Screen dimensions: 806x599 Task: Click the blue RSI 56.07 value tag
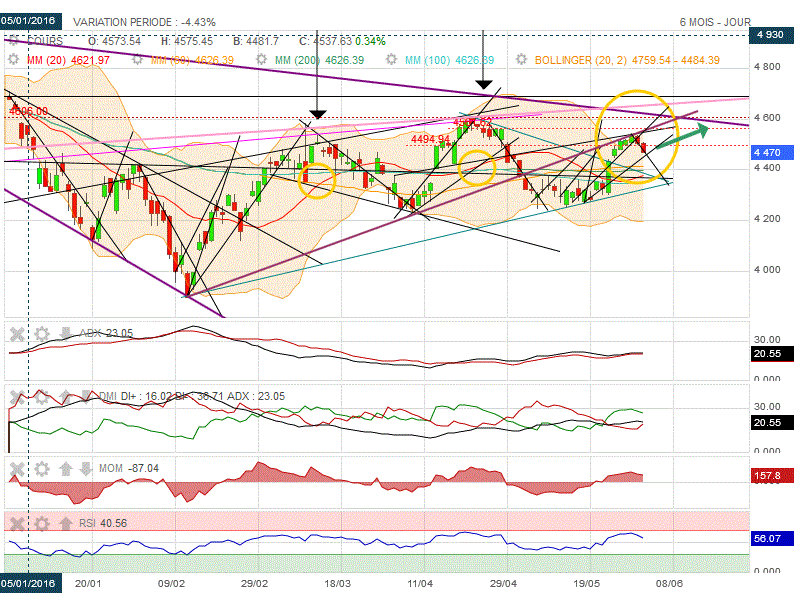coord(771,538)
